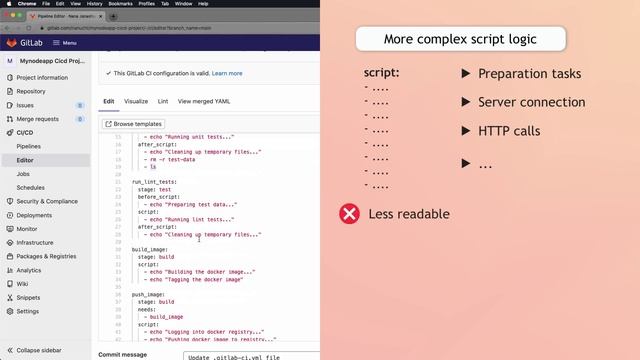Click the Repository sidebar icon
Image resolution: width=640 pixels, height=360 pixels.
pos(10,91)
